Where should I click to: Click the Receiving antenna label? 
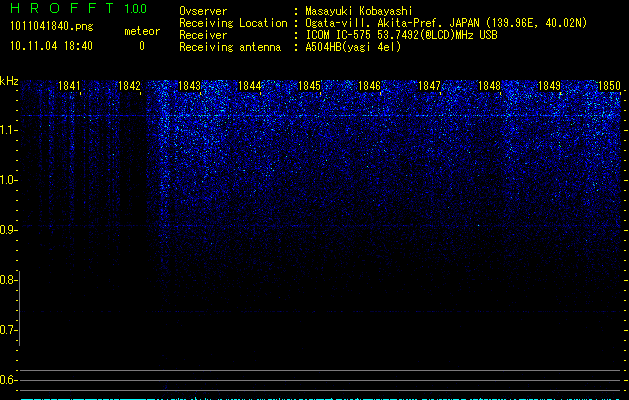[230, 47]
